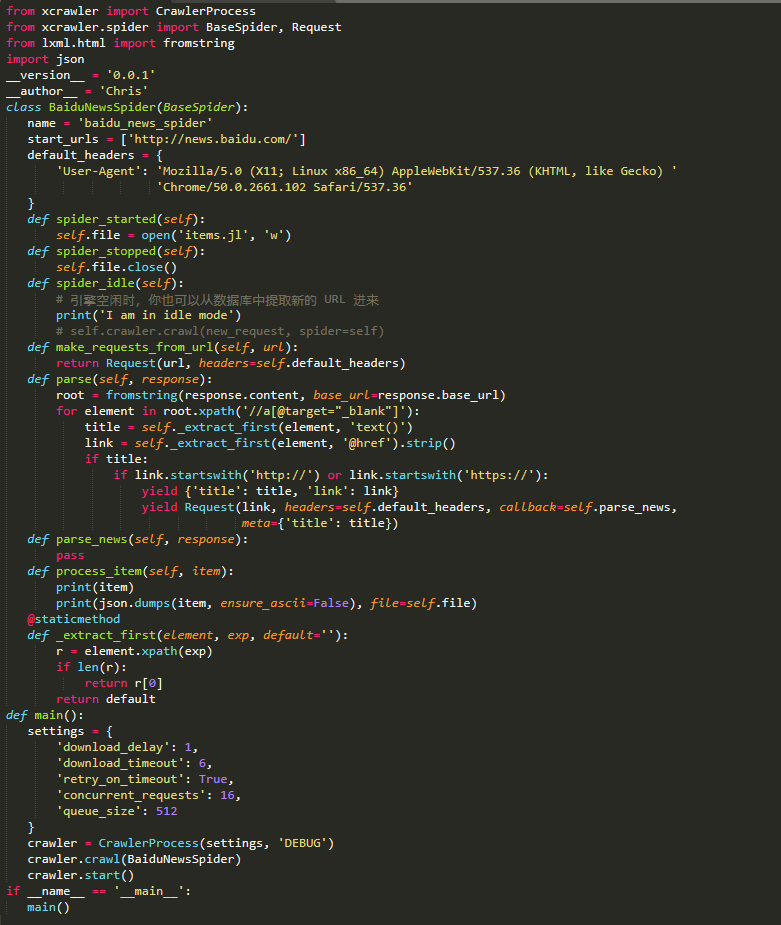This screenshot has height=925, width=781.
Task: Click the 'download_delay' setting key
Action: 113,747
